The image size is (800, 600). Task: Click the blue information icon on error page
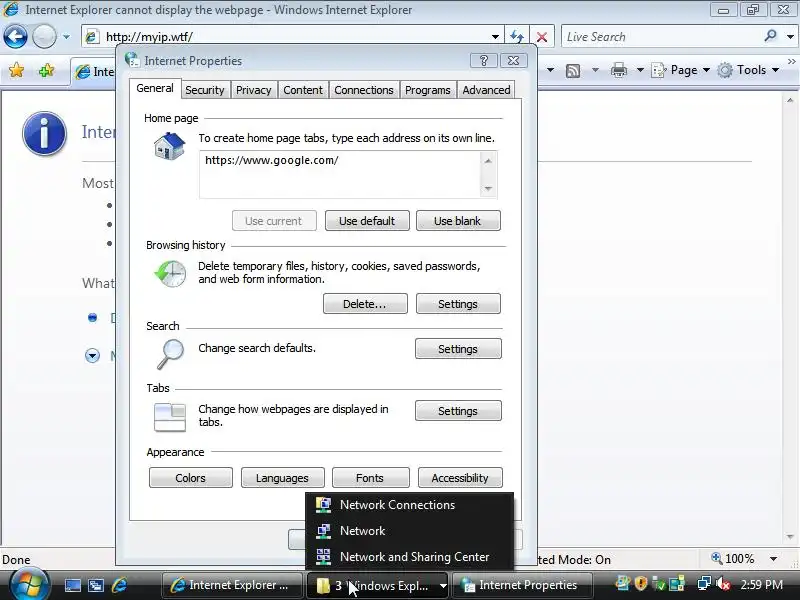[x=44, y=133]
